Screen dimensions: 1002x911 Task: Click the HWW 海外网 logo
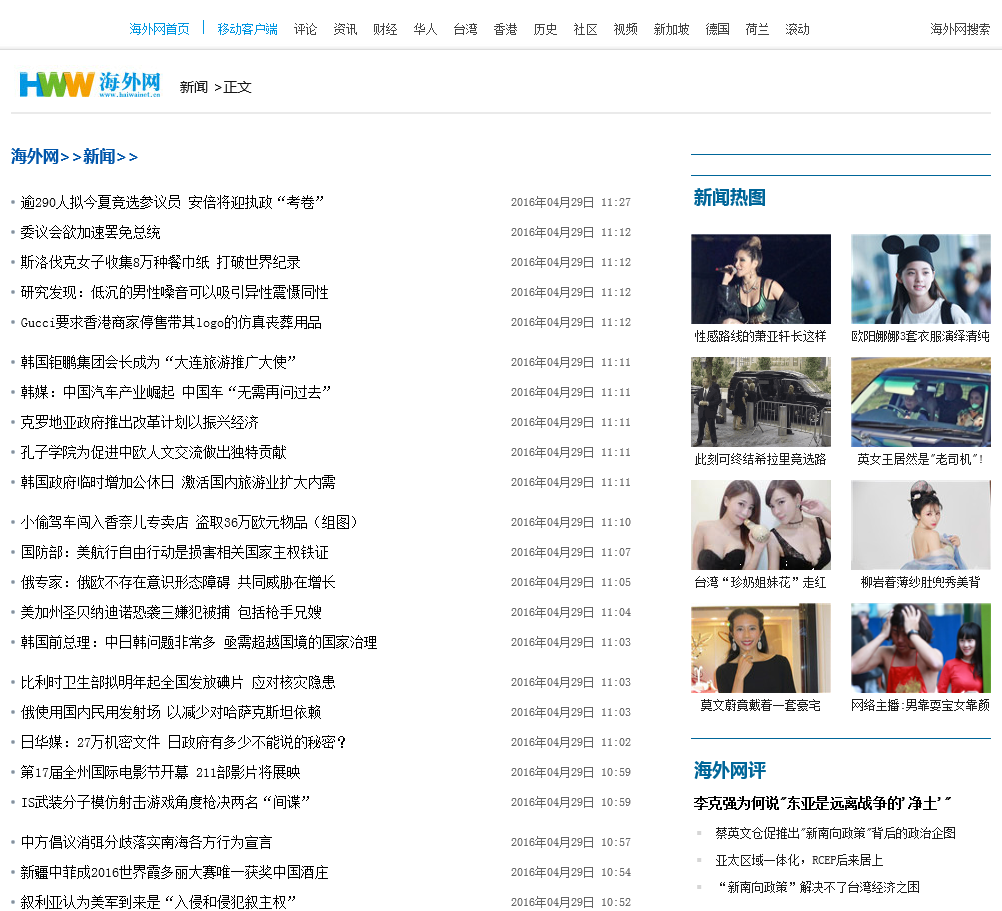(90, 84)
